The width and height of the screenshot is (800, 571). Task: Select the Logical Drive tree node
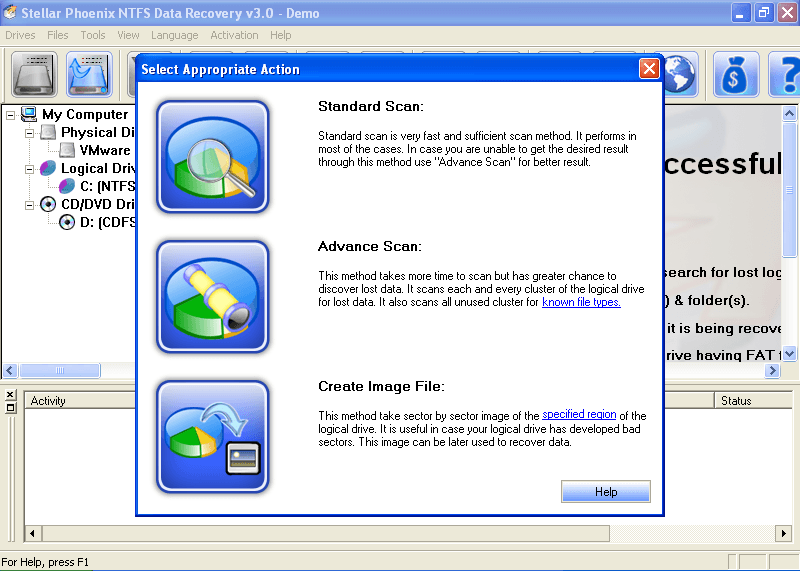88,168
